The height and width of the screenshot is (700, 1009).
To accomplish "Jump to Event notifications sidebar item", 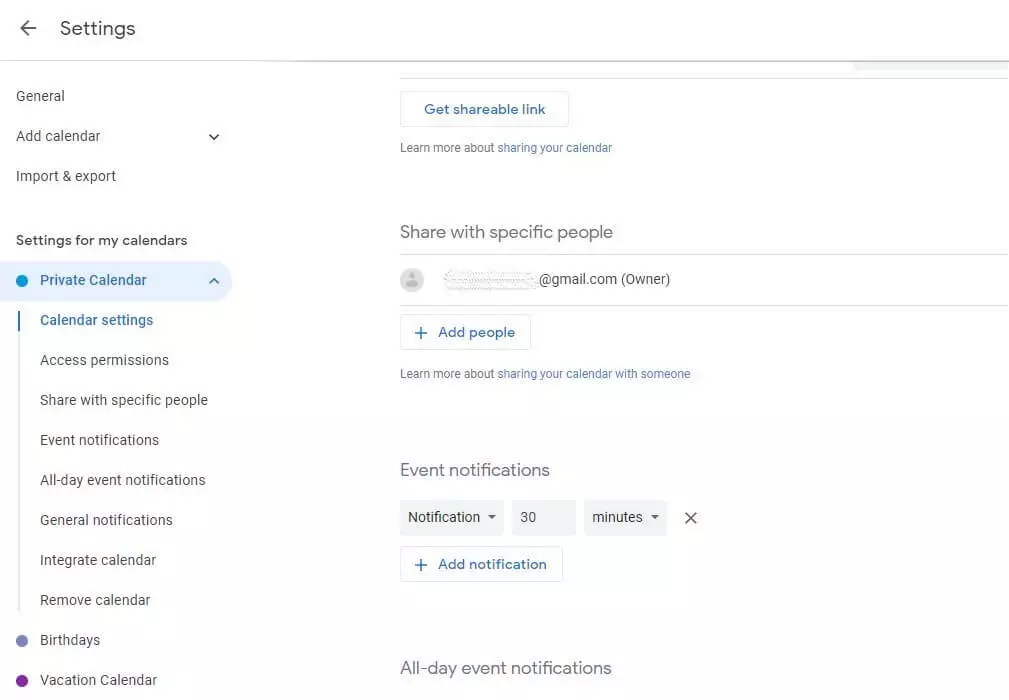I will 99,440.
